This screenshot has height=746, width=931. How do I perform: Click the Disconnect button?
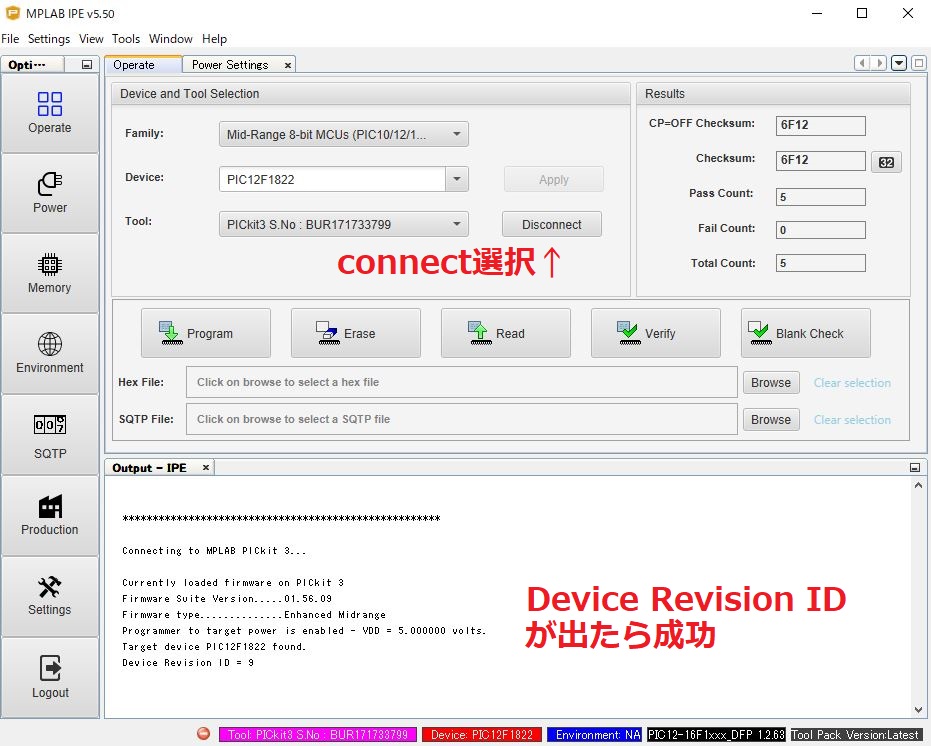coord(552,225)
